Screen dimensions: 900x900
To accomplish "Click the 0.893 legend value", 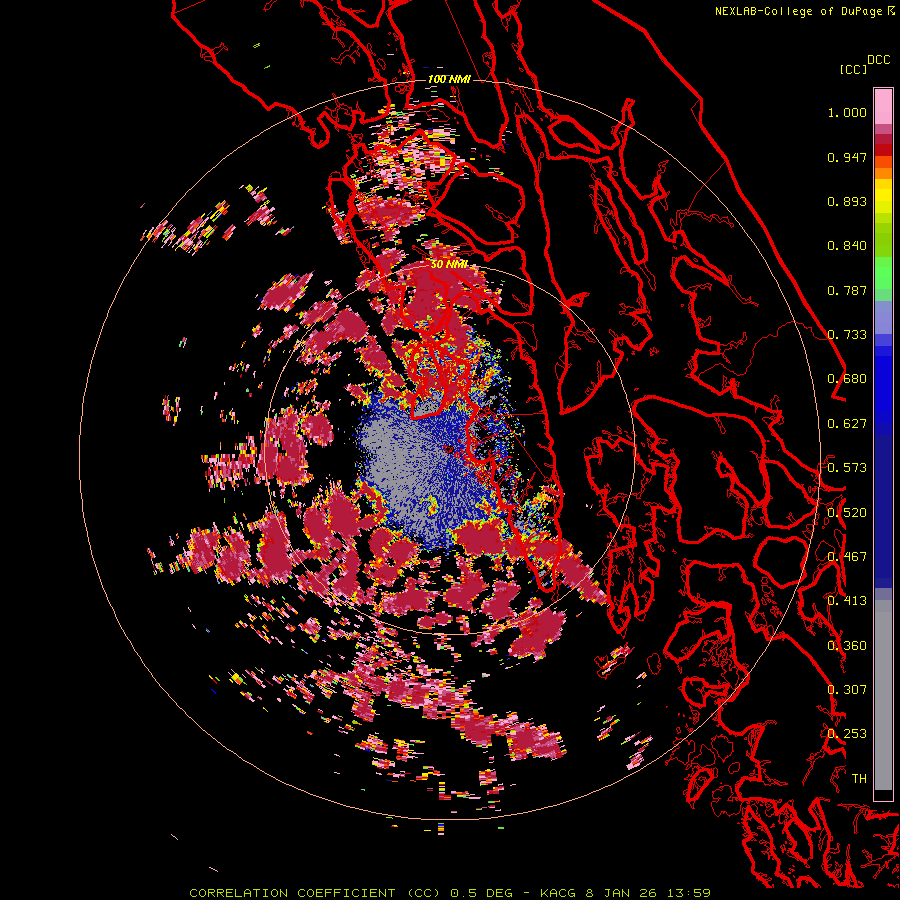I will click(847, 201).
